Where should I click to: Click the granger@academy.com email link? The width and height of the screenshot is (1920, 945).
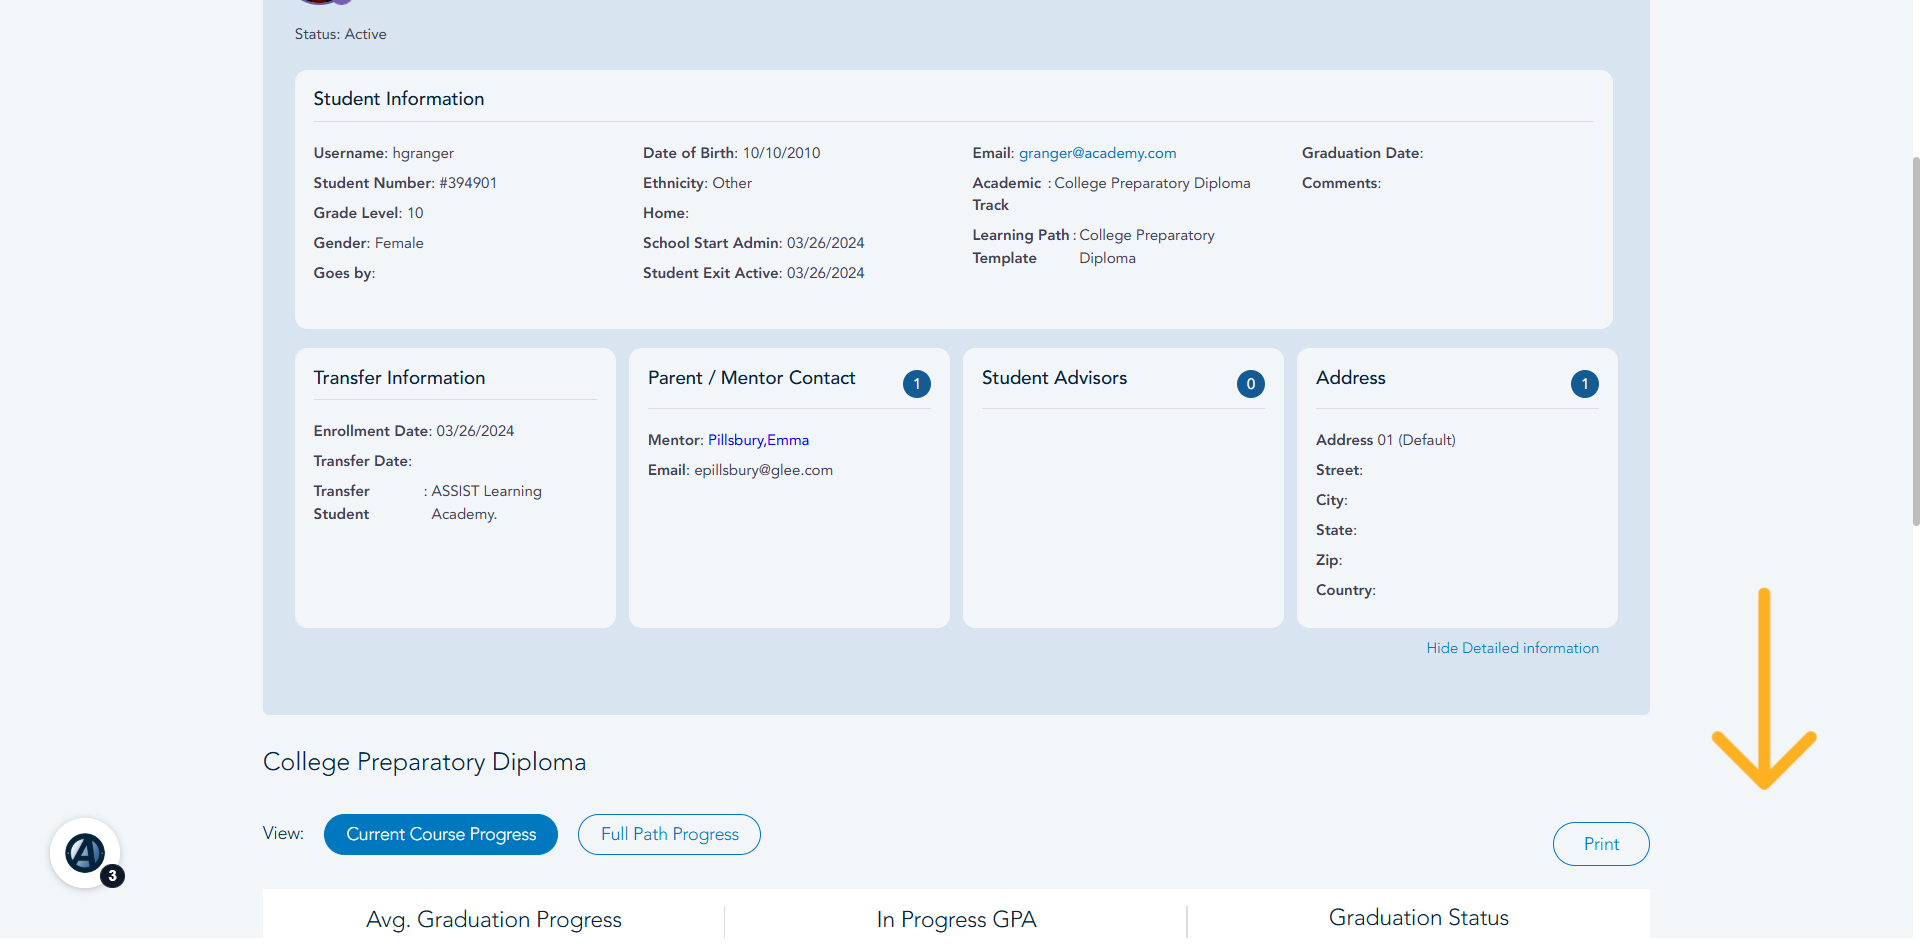coord(1097,153)
